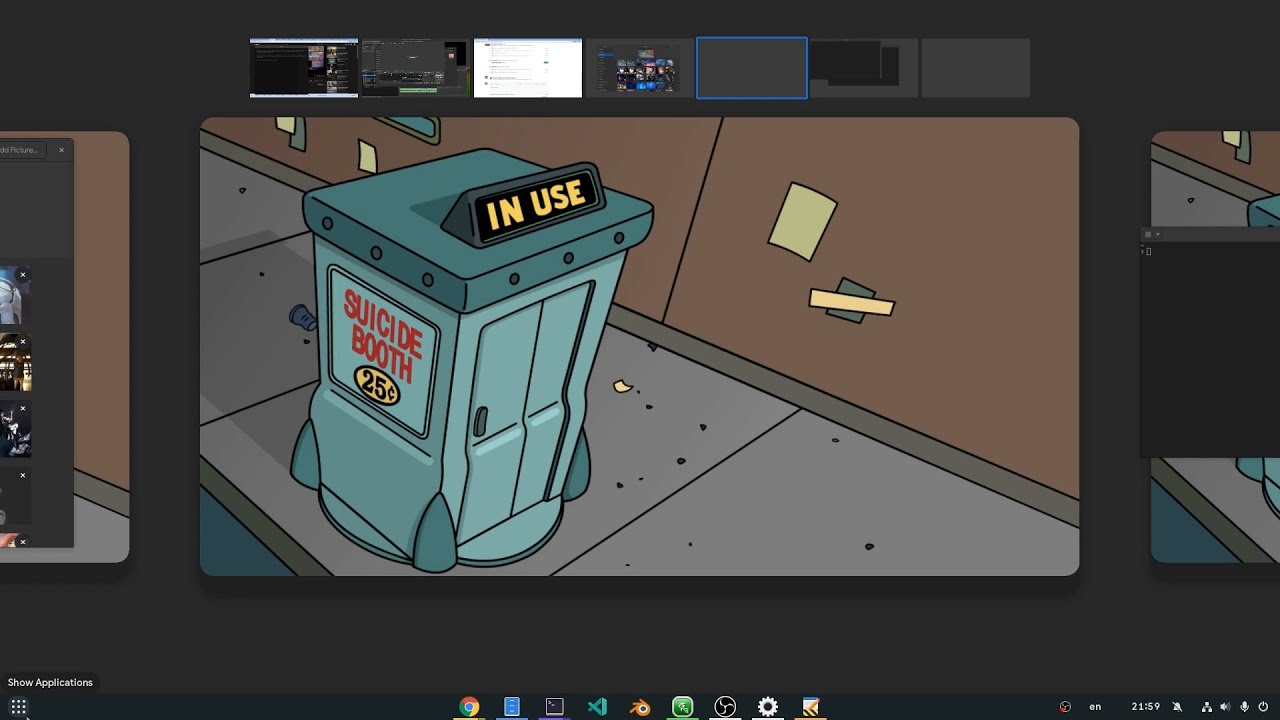
Task: Click the red circular tray indicator
Action: tap(1065, 707)
